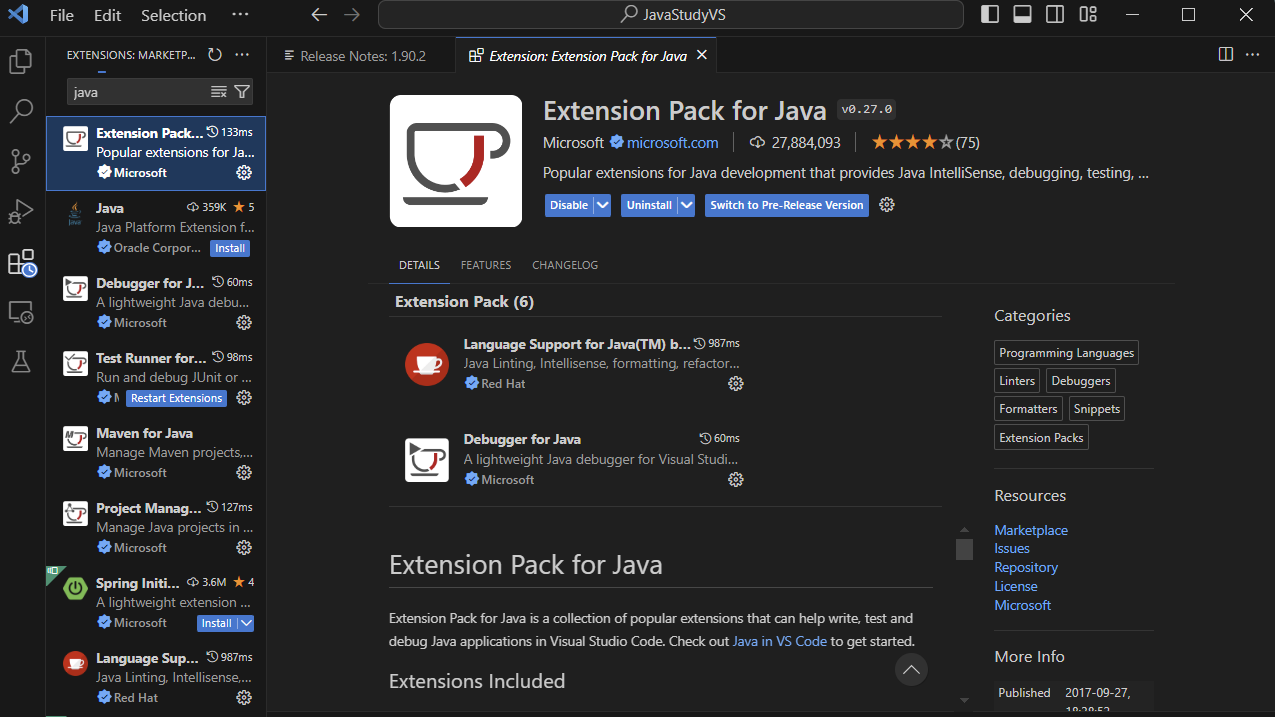Open gear for Maven for Java

pos(244,473)
